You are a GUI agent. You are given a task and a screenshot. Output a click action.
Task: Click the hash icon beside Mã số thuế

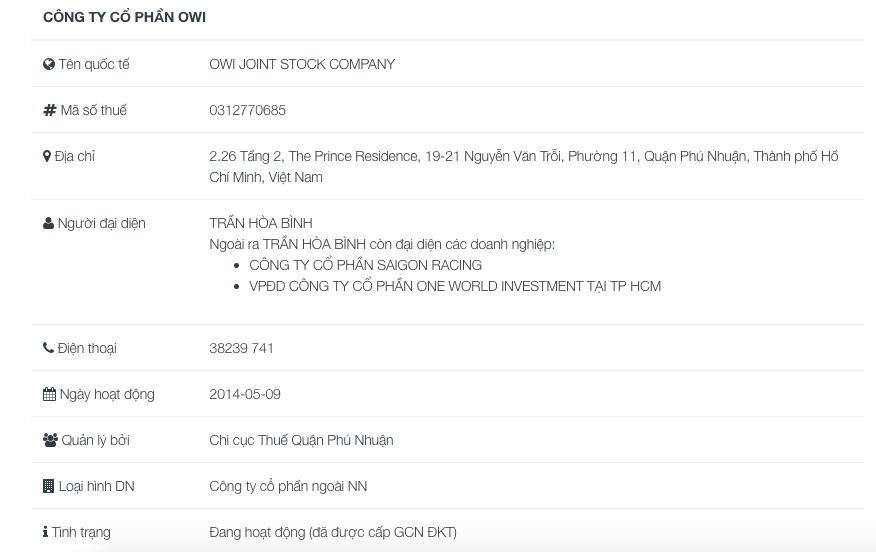click(49, 110)
